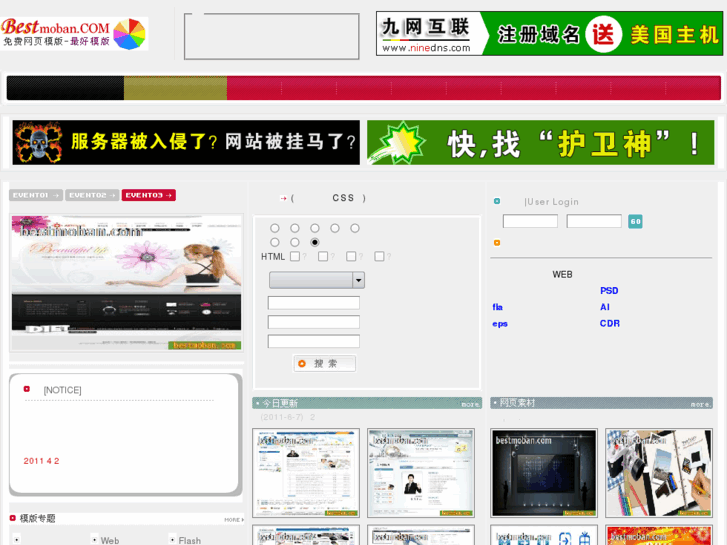This screenshot has width=727, height=545.
Task: Open the ninedns.com banner advertisement
Action: click(x=549, y=33)
